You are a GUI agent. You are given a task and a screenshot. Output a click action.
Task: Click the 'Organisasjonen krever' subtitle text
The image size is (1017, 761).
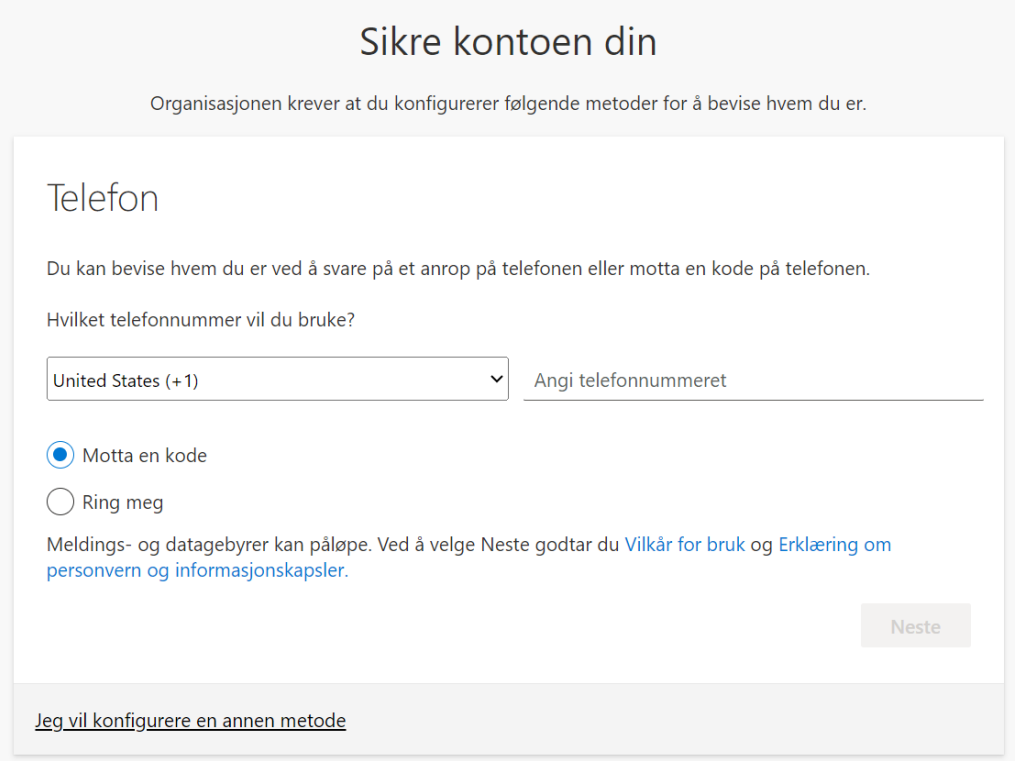coord(508,104)
